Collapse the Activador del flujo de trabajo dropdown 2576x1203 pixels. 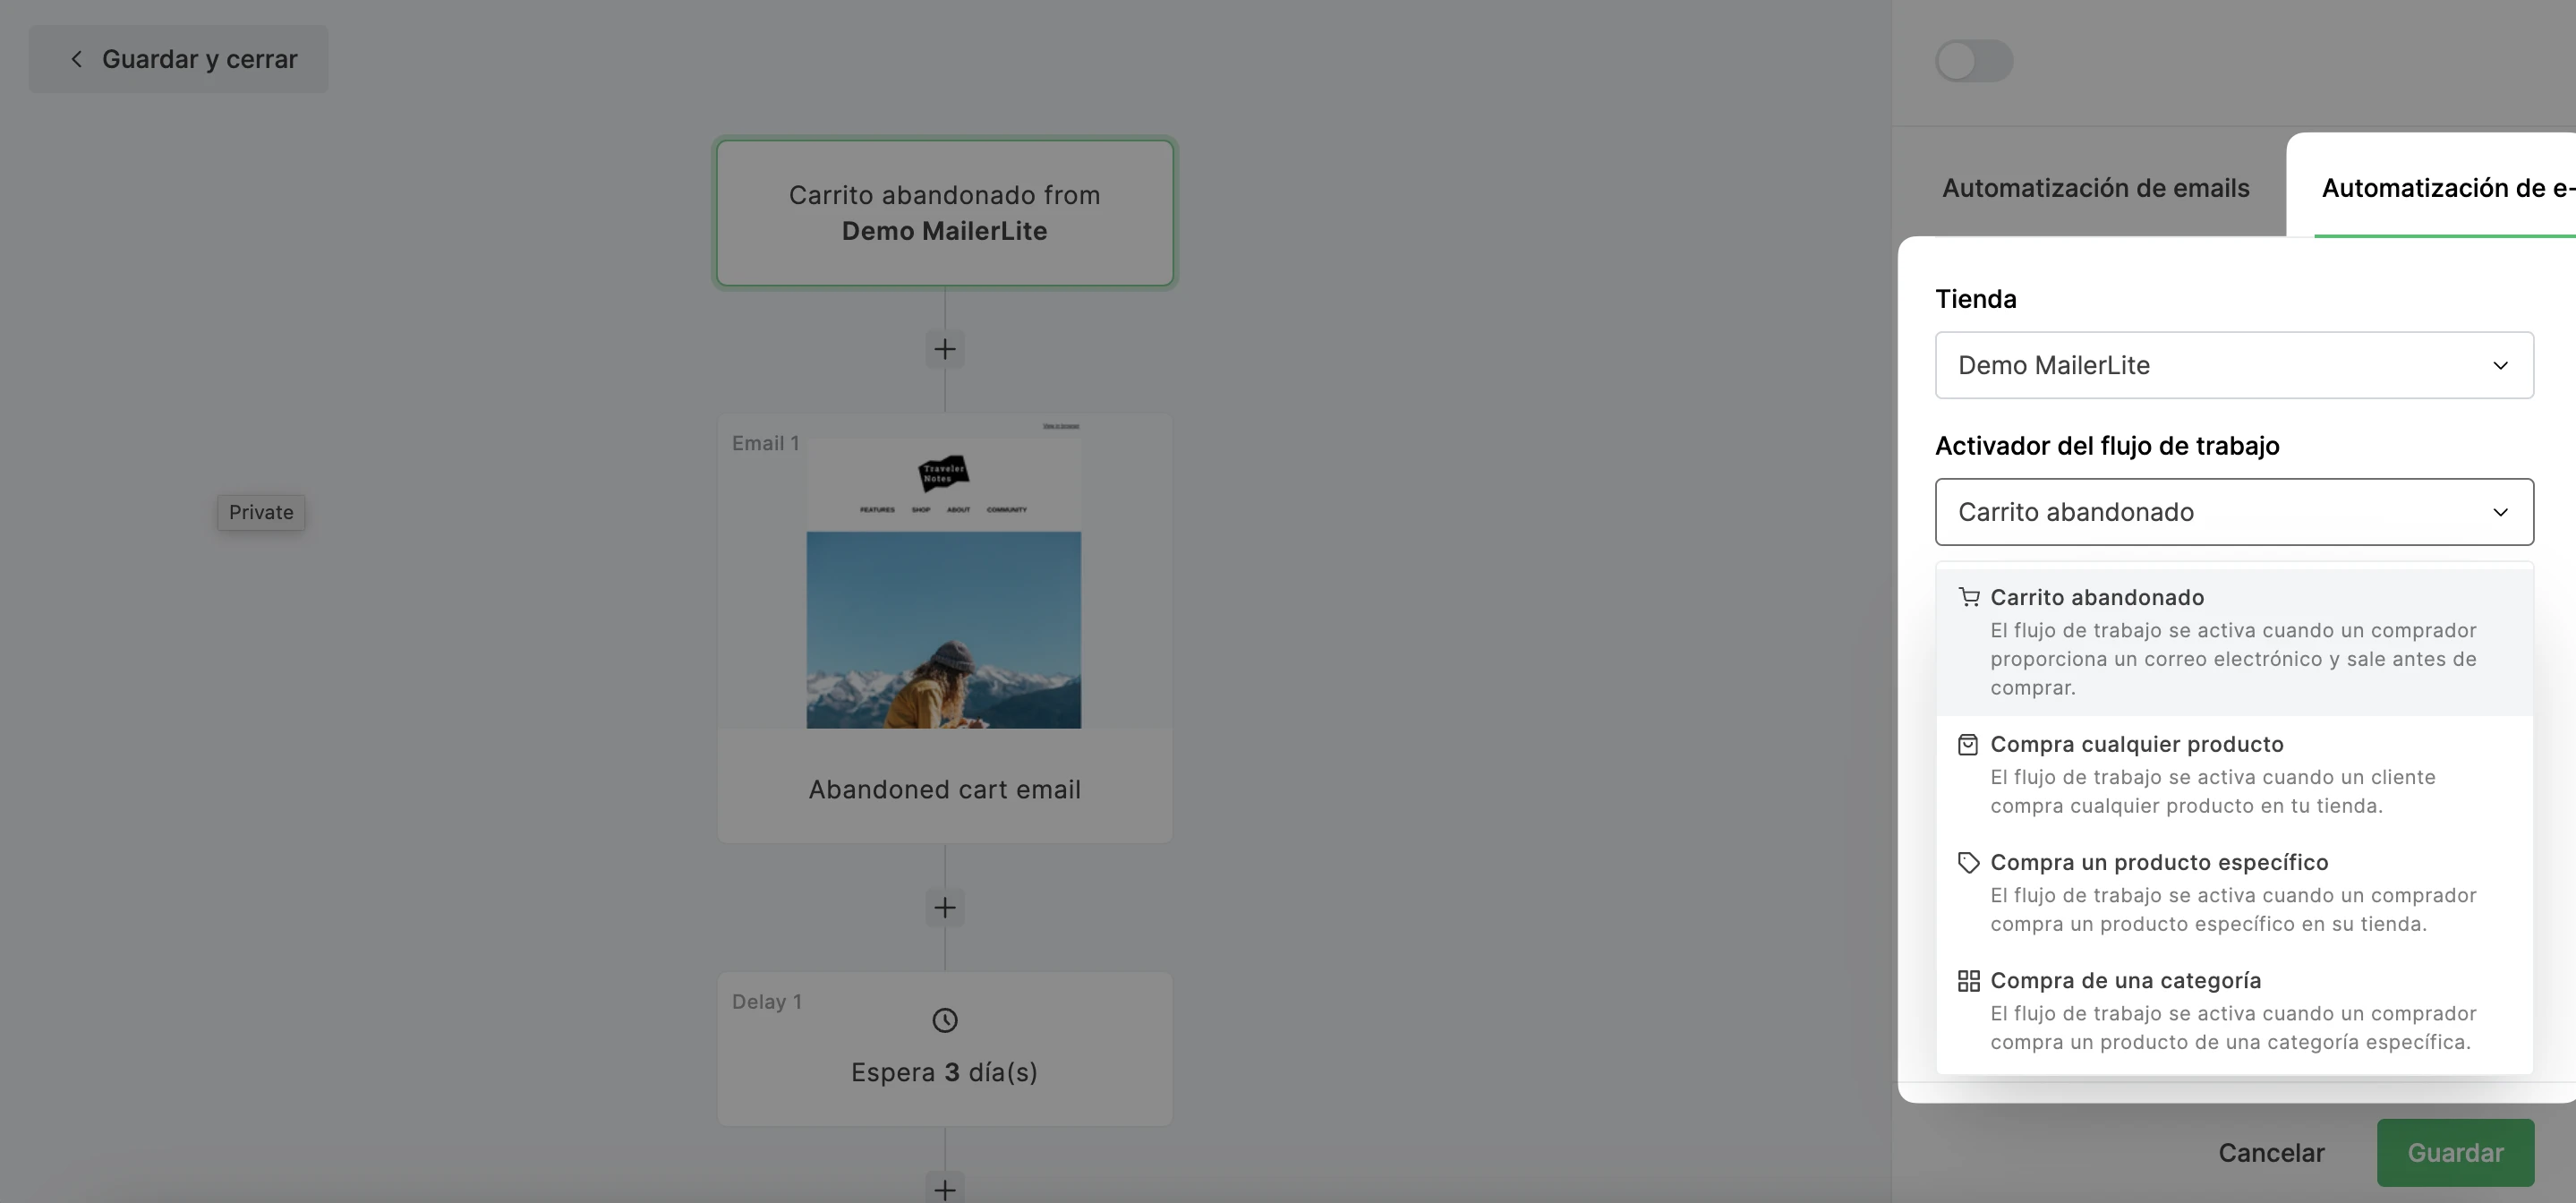pos(2232,512)
